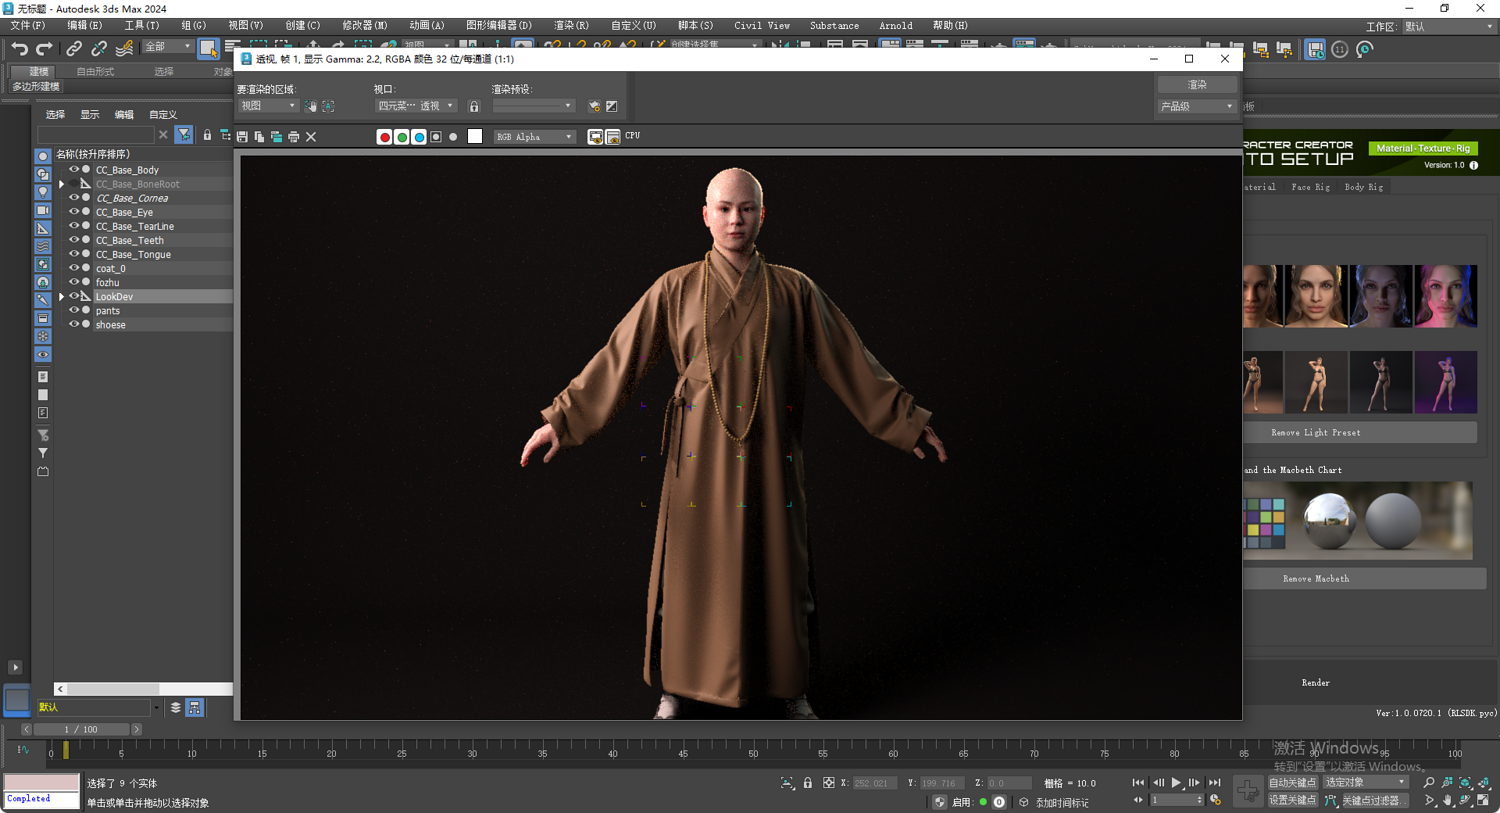Open the Civil View menu

762,26
